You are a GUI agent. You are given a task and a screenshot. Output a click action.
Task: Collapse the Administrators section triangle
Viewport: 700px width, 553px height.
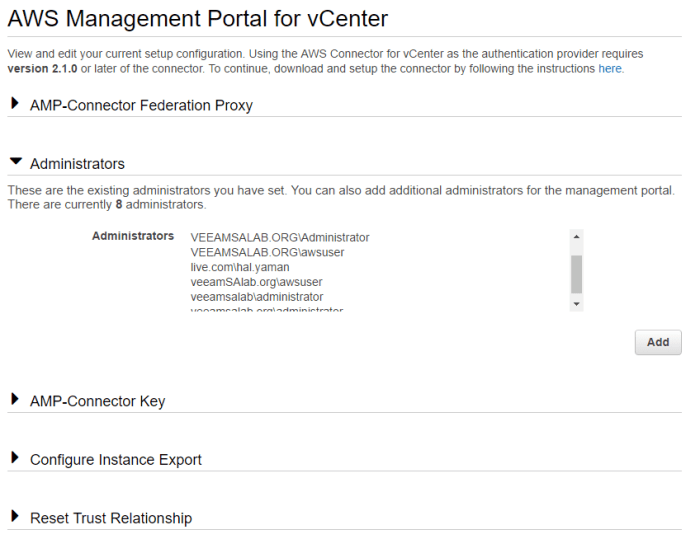(x=16, y=162)
